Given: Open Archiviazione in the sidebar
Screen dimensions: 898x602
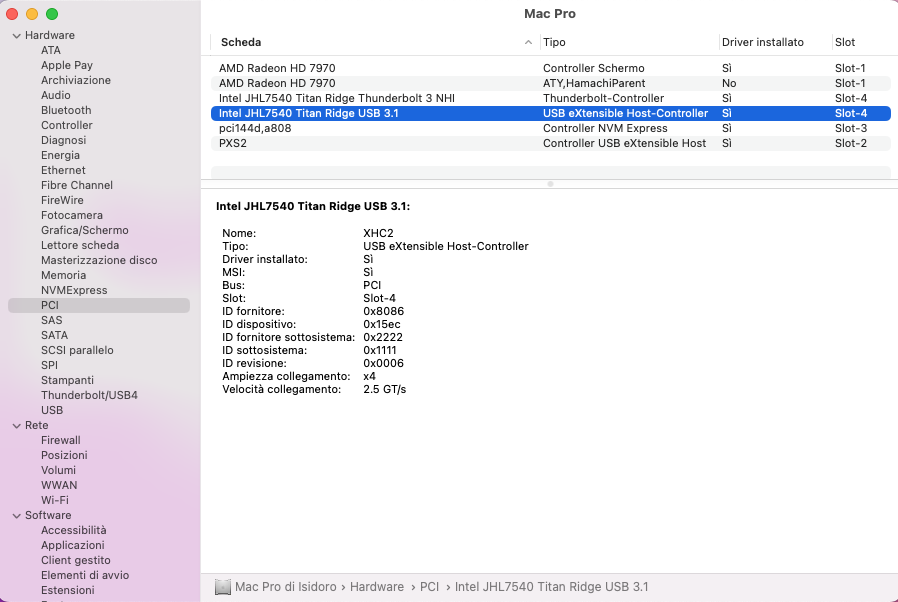Looking at the screenshot, I should 76,80.
